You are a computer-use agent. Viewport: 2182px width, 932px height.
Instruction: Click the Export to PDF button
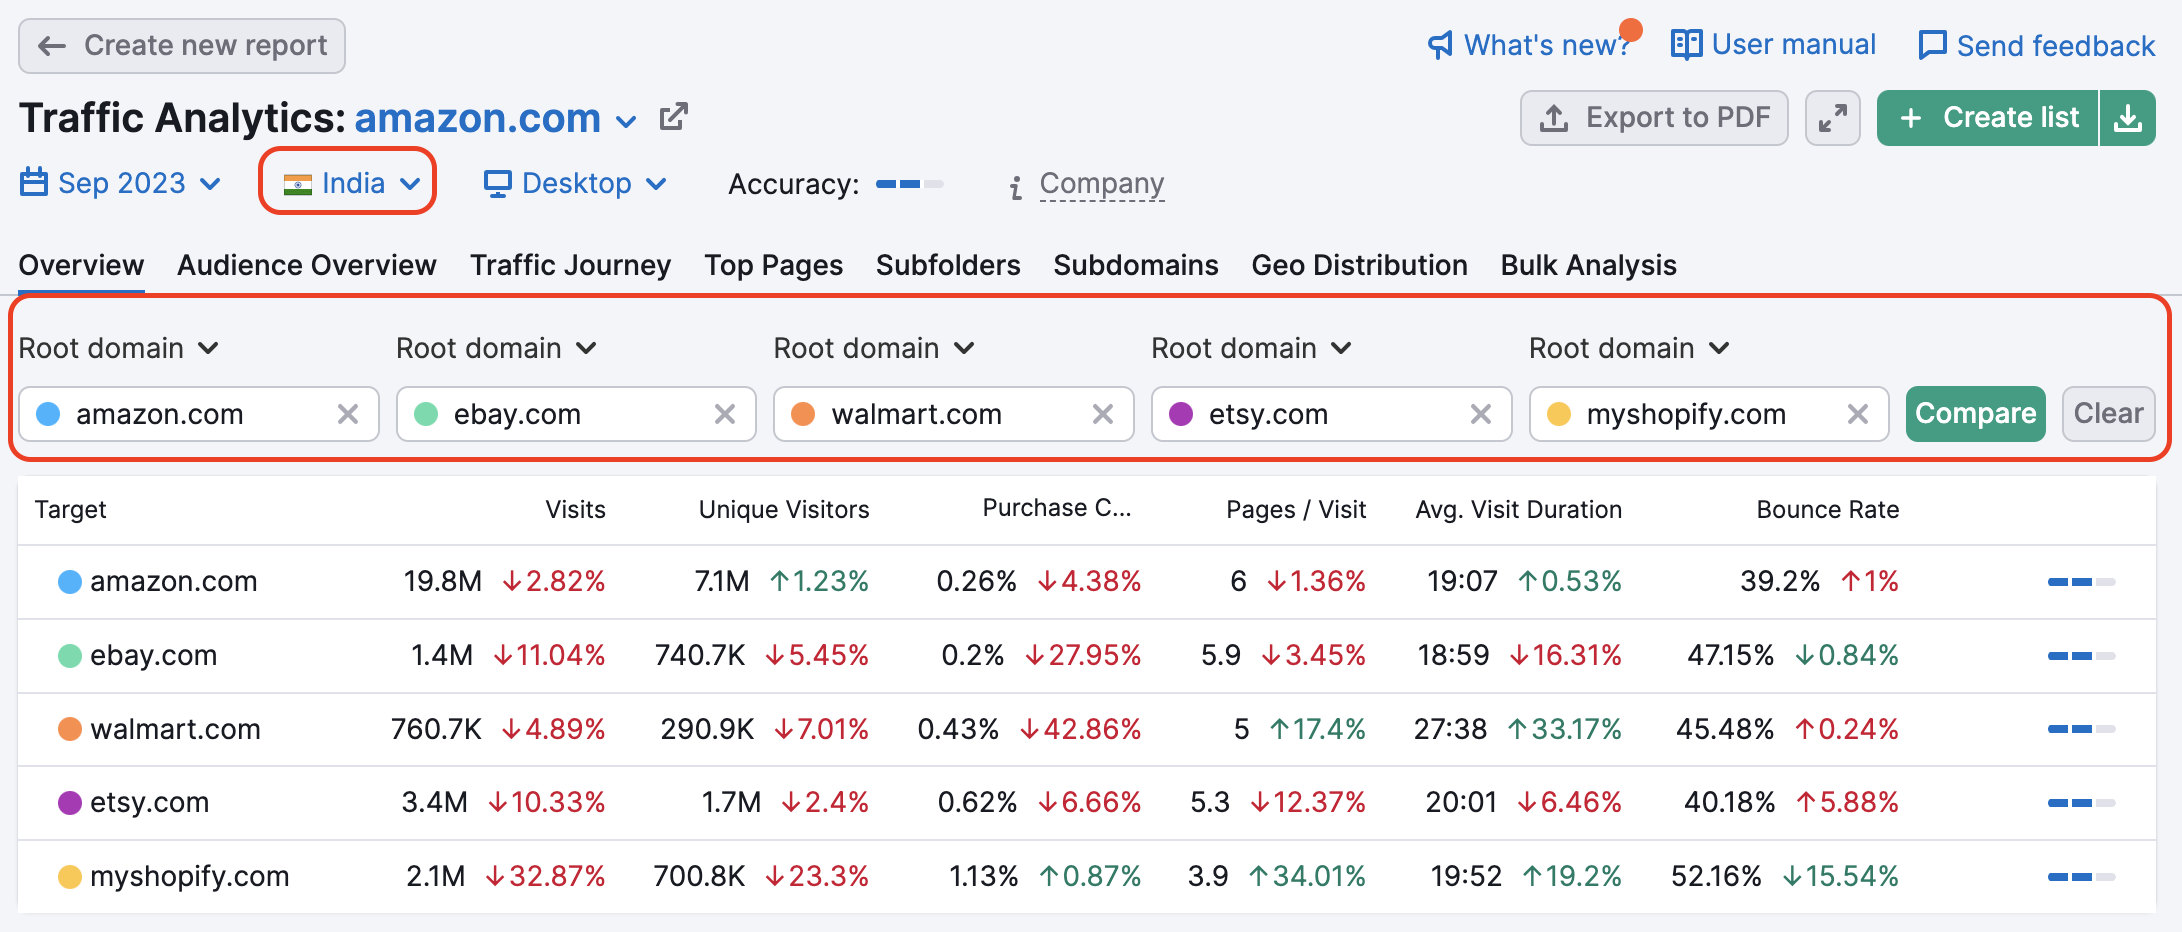[x=1654, y=118]
